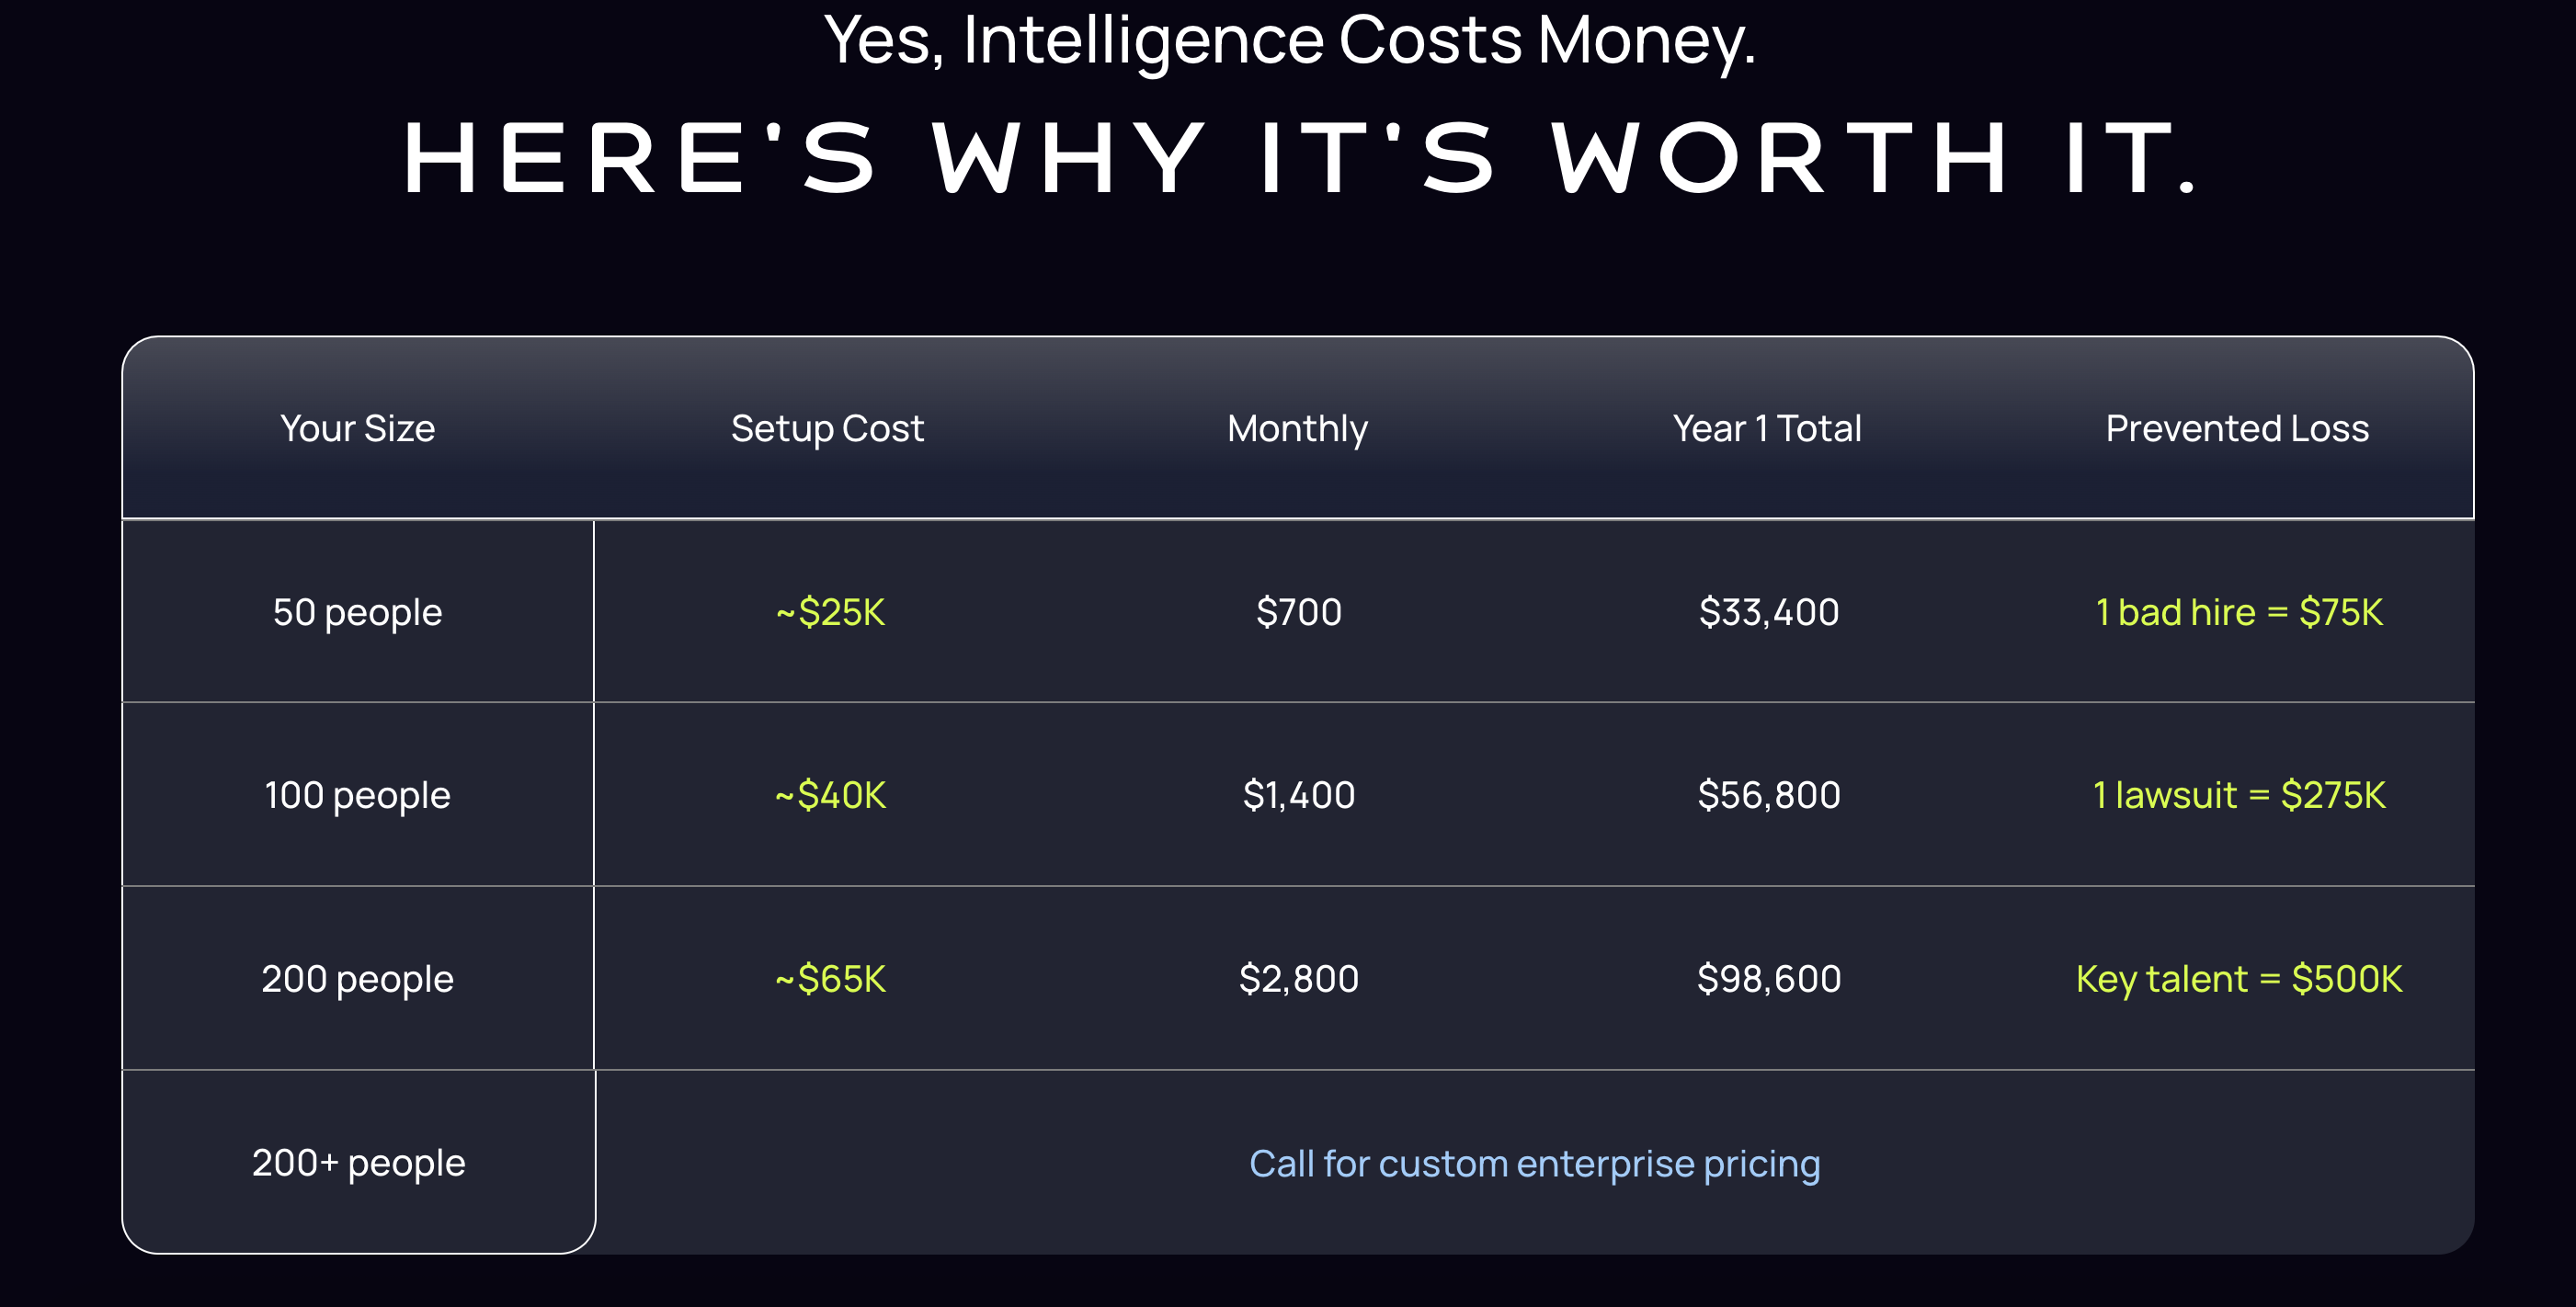Select the '200+ people' size row
This screenshot has height=1307, width=2576.
1298,1162
